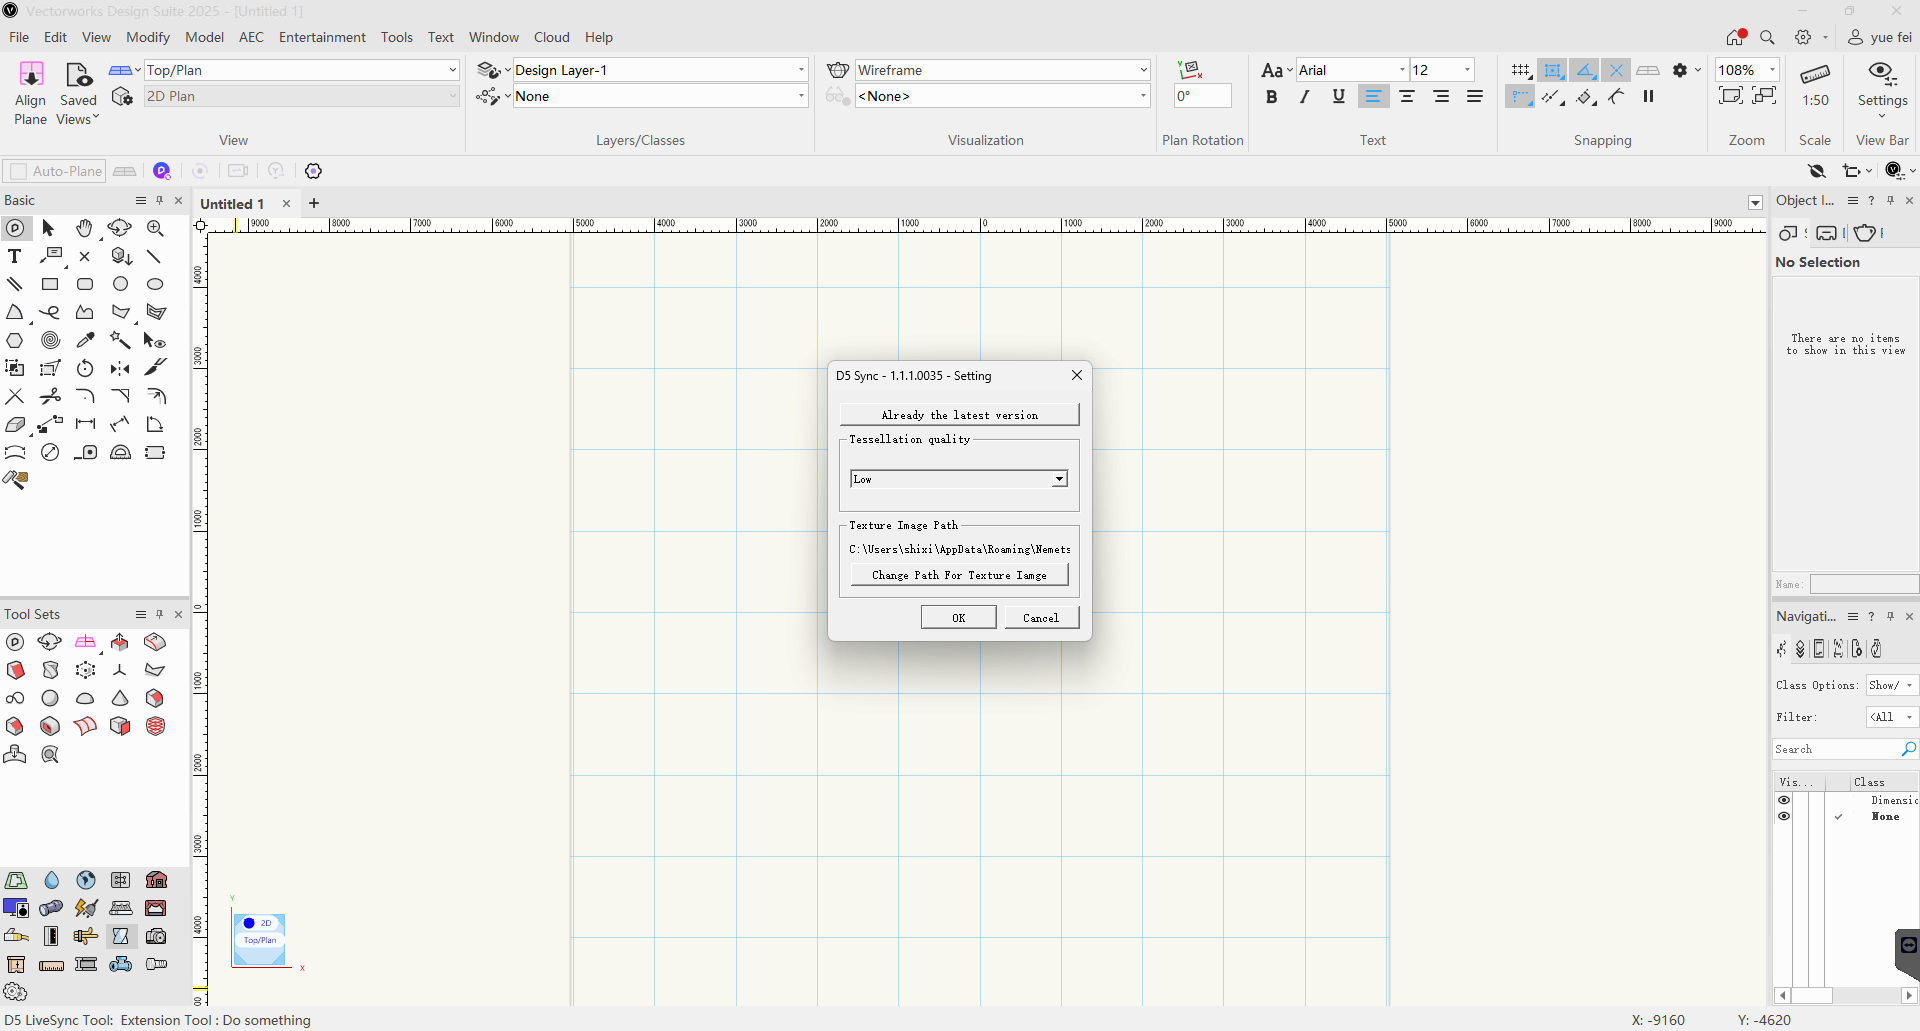Viewport: 1920px width, 1031px height.
Task: Open the Arial font dropdown
Action: pos(1352,70)
